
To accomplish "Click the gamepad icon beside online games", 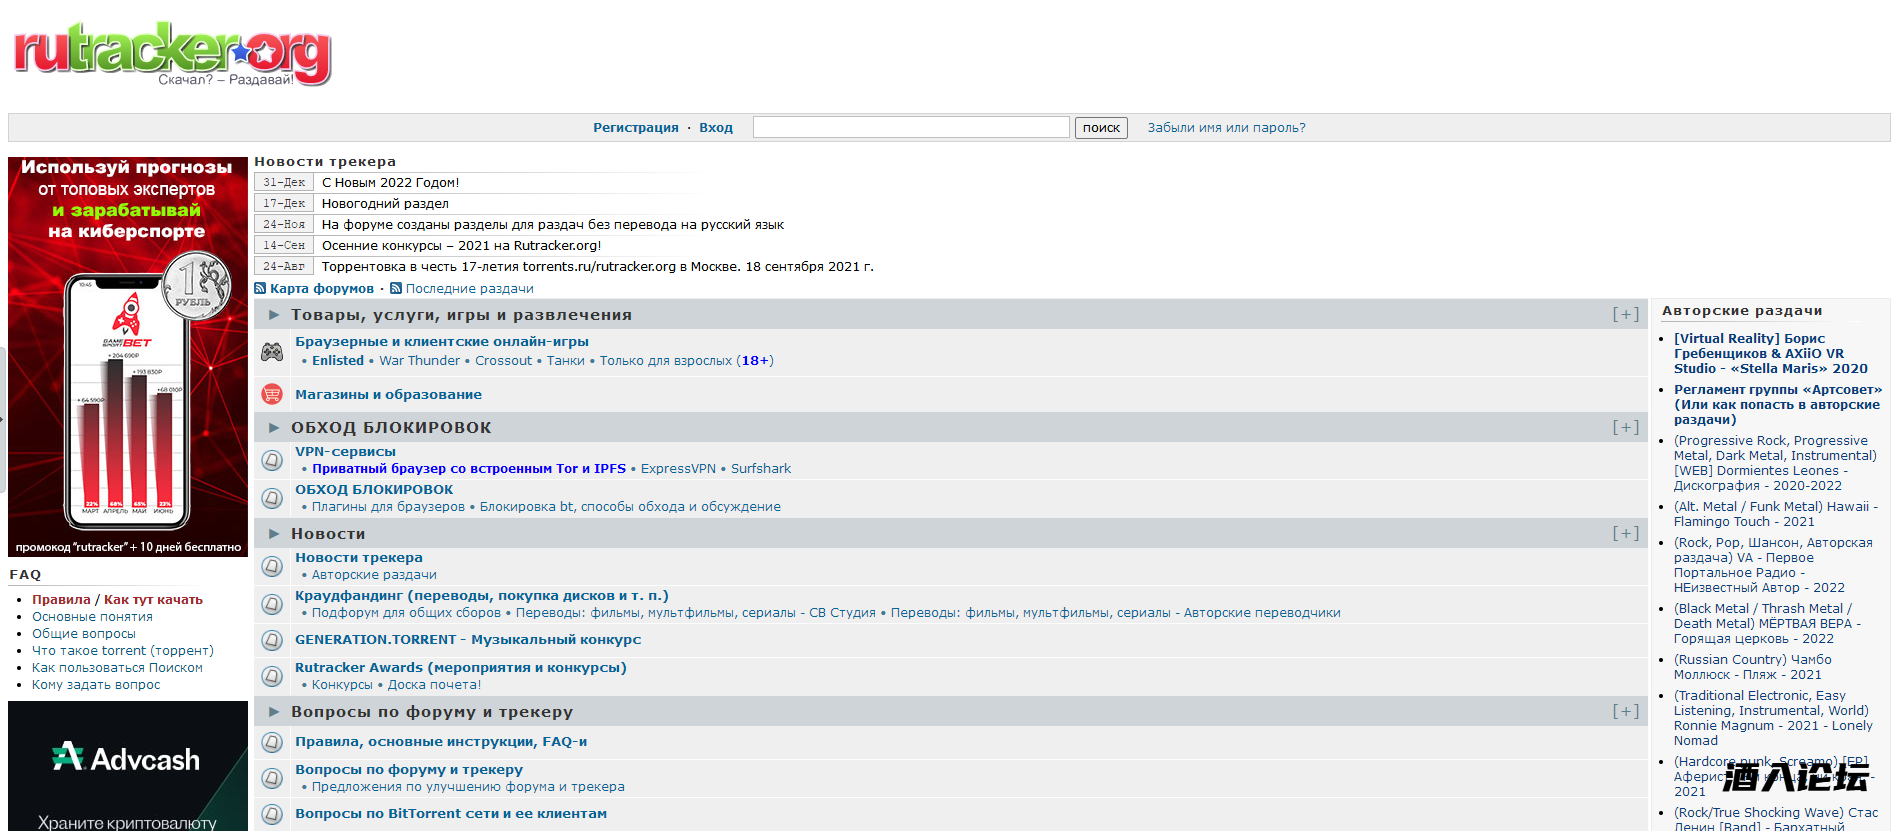I will point(272,351).
